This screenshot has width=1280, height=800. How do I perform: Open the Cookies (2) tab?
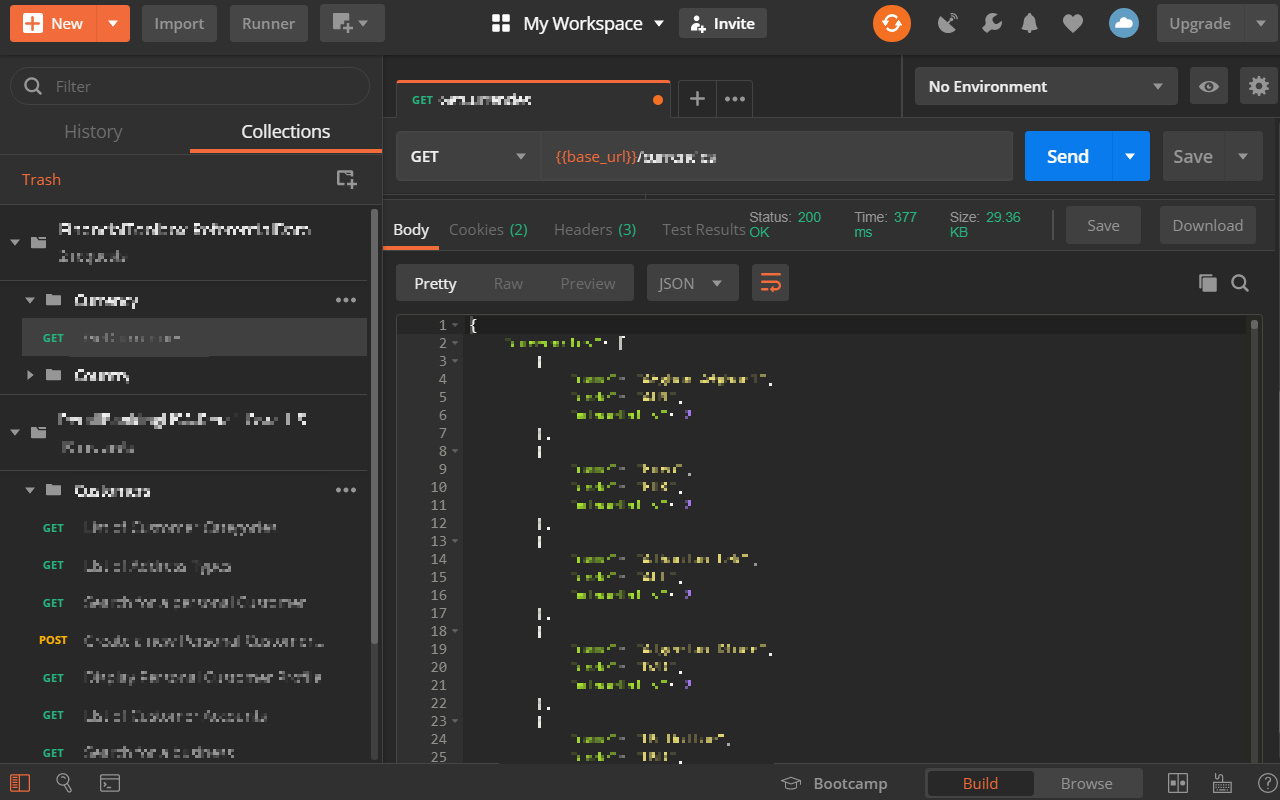[488, 229]
